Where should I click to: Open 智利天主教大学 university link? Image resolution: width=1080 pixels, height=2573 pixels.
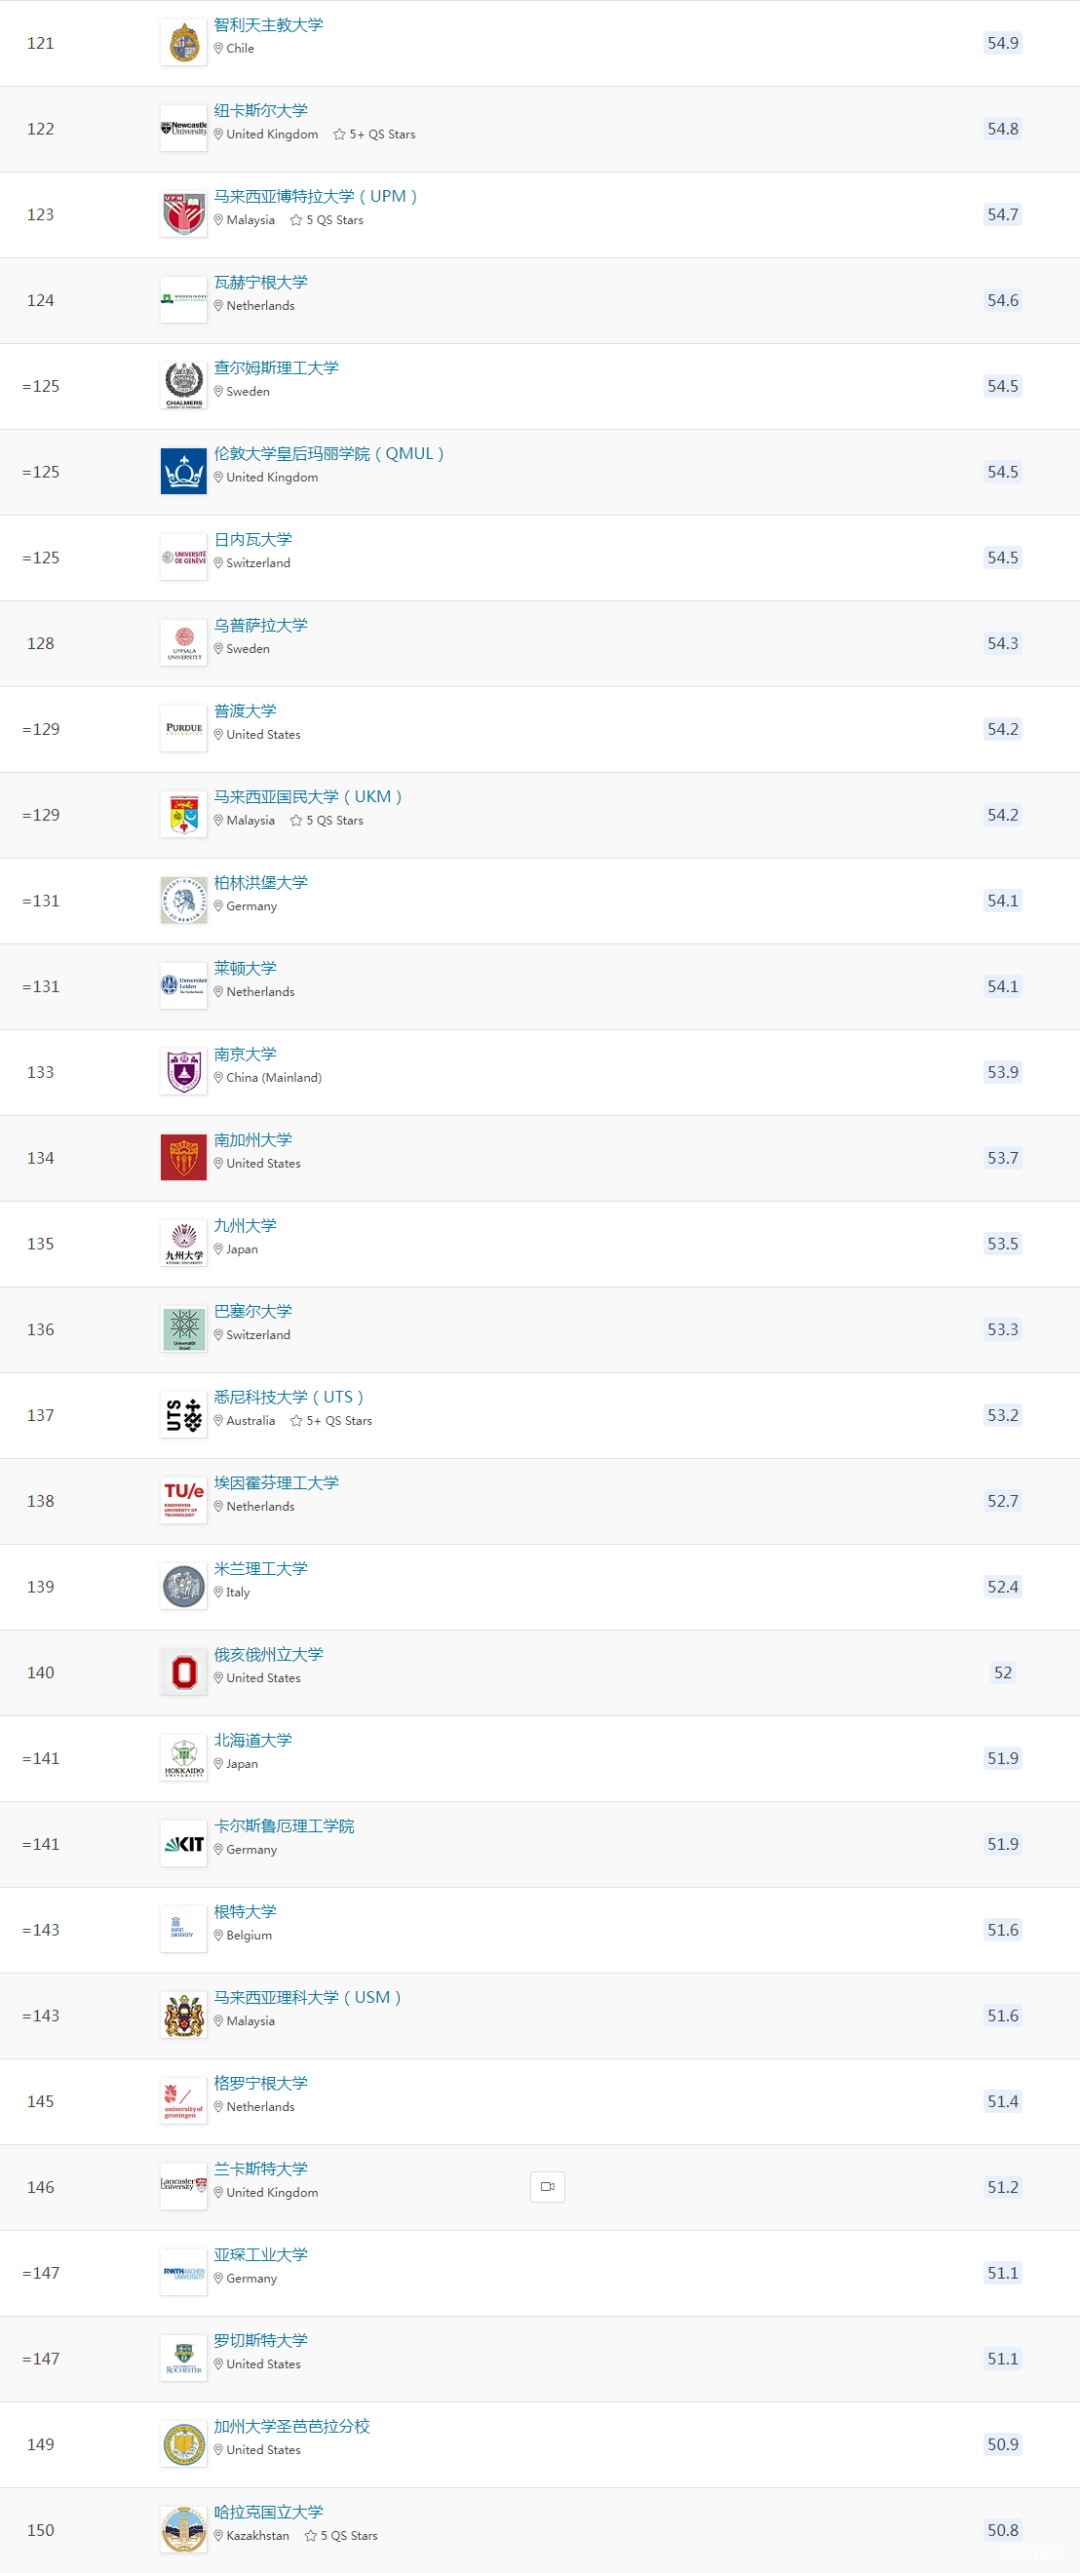click(x=268, y=25)
